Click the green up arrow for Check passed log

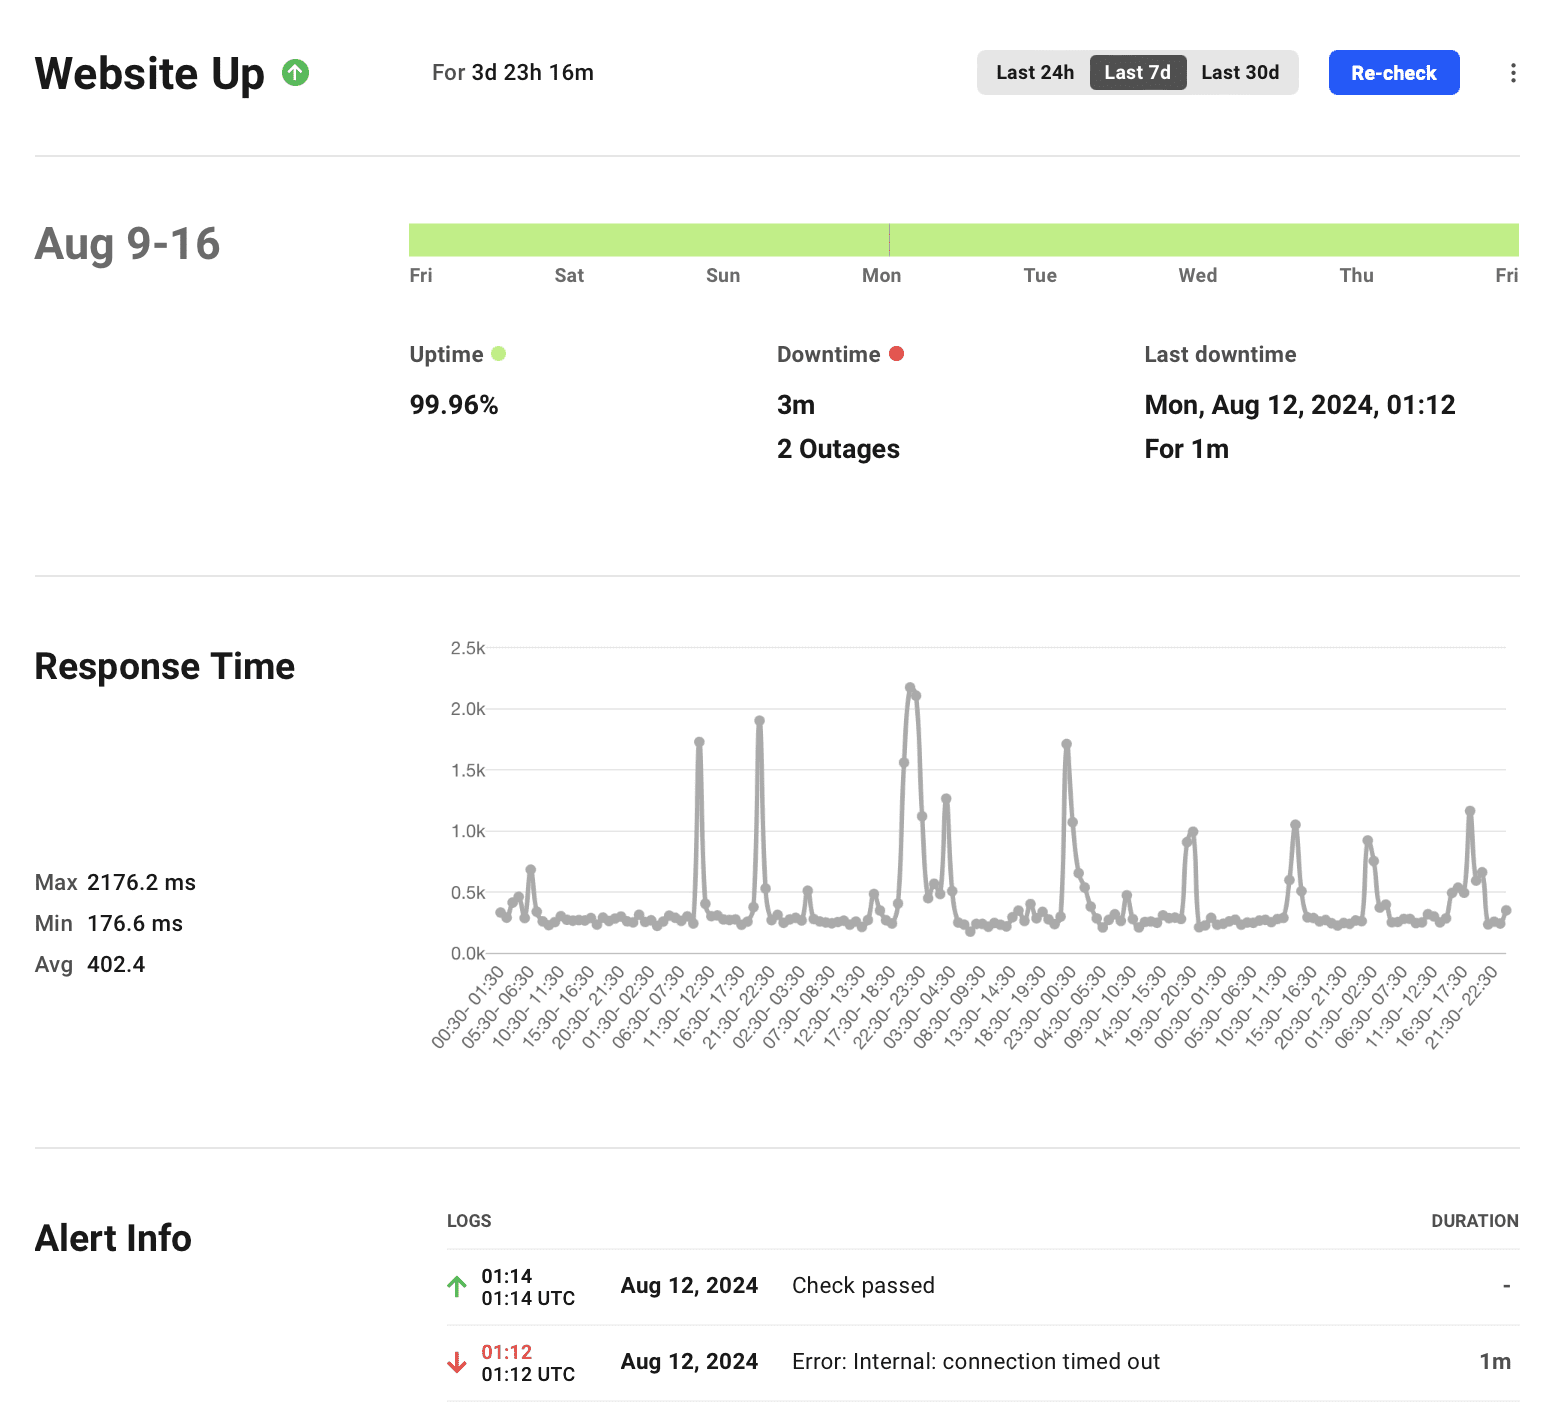tap(457, 1286)
